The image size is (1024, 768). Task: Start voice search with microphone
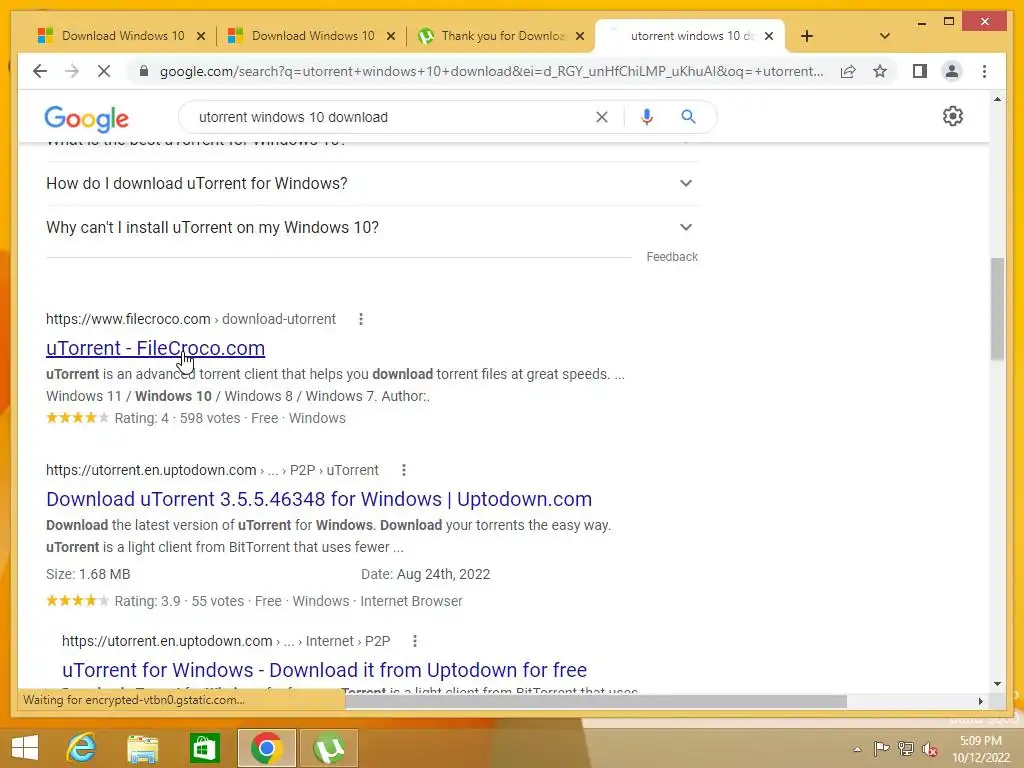click(647, 117)
